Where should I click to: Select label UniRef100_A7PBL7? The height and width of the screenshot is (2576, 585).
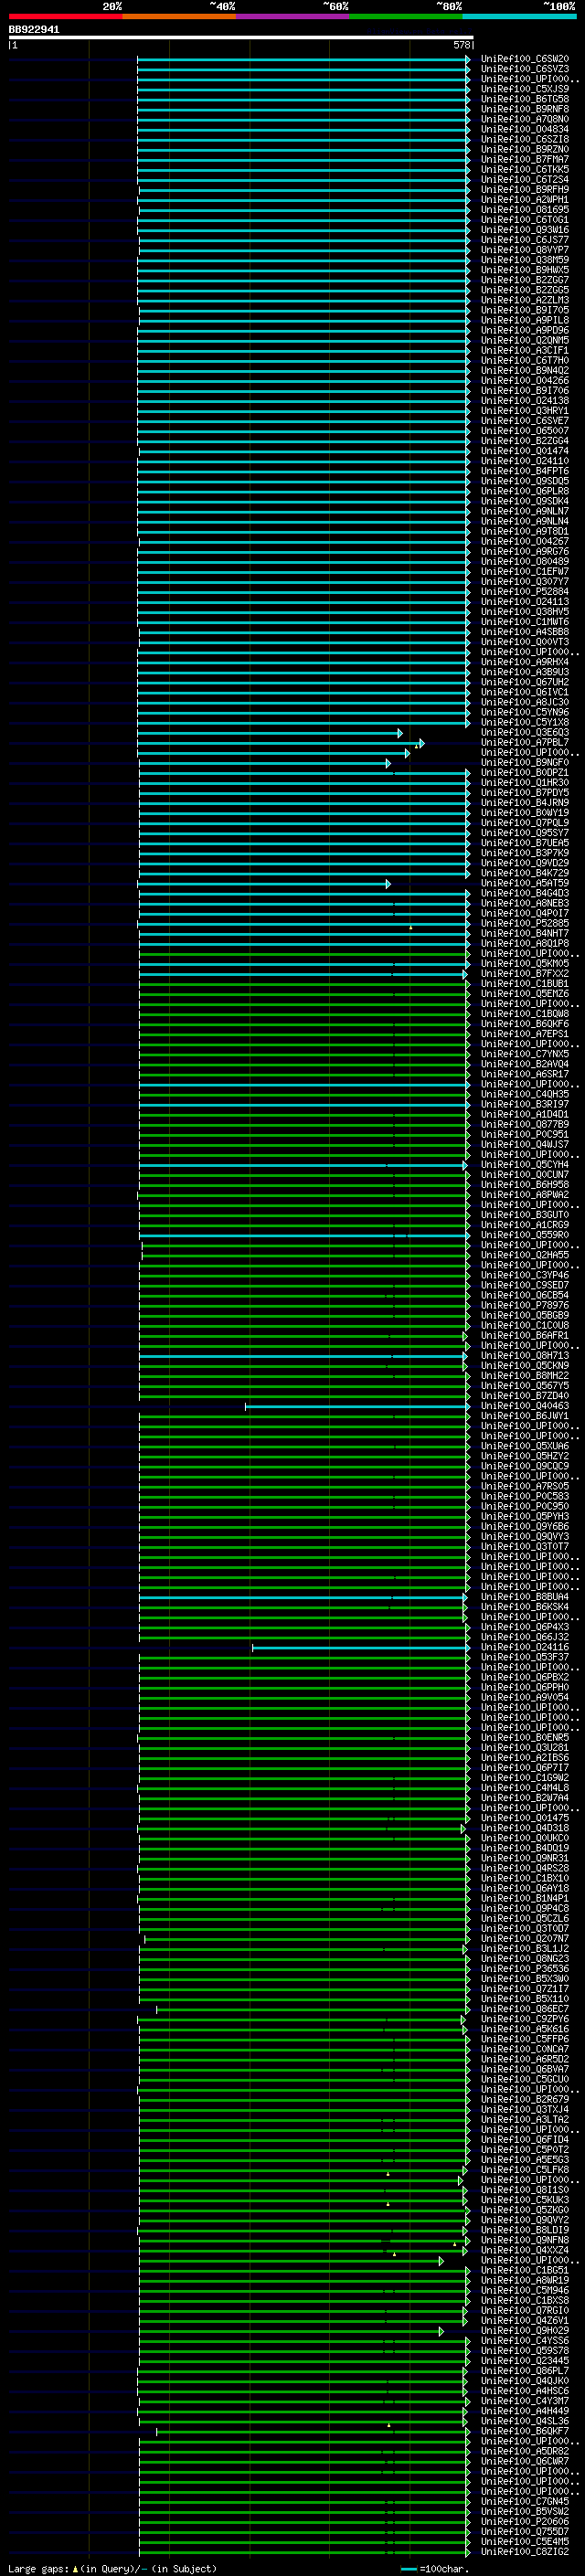525,742
